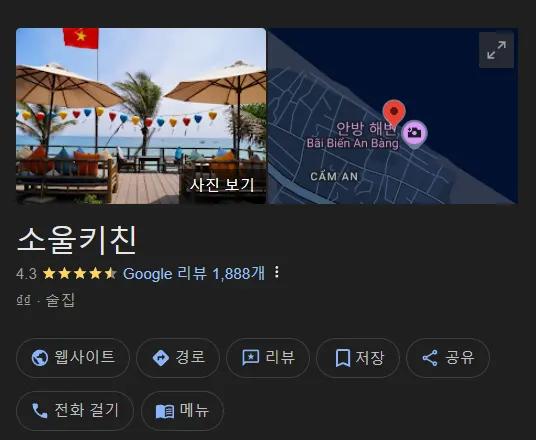Open the Google 리뷰 1,888개 link
536x440 pixels.
click(194, 274)
